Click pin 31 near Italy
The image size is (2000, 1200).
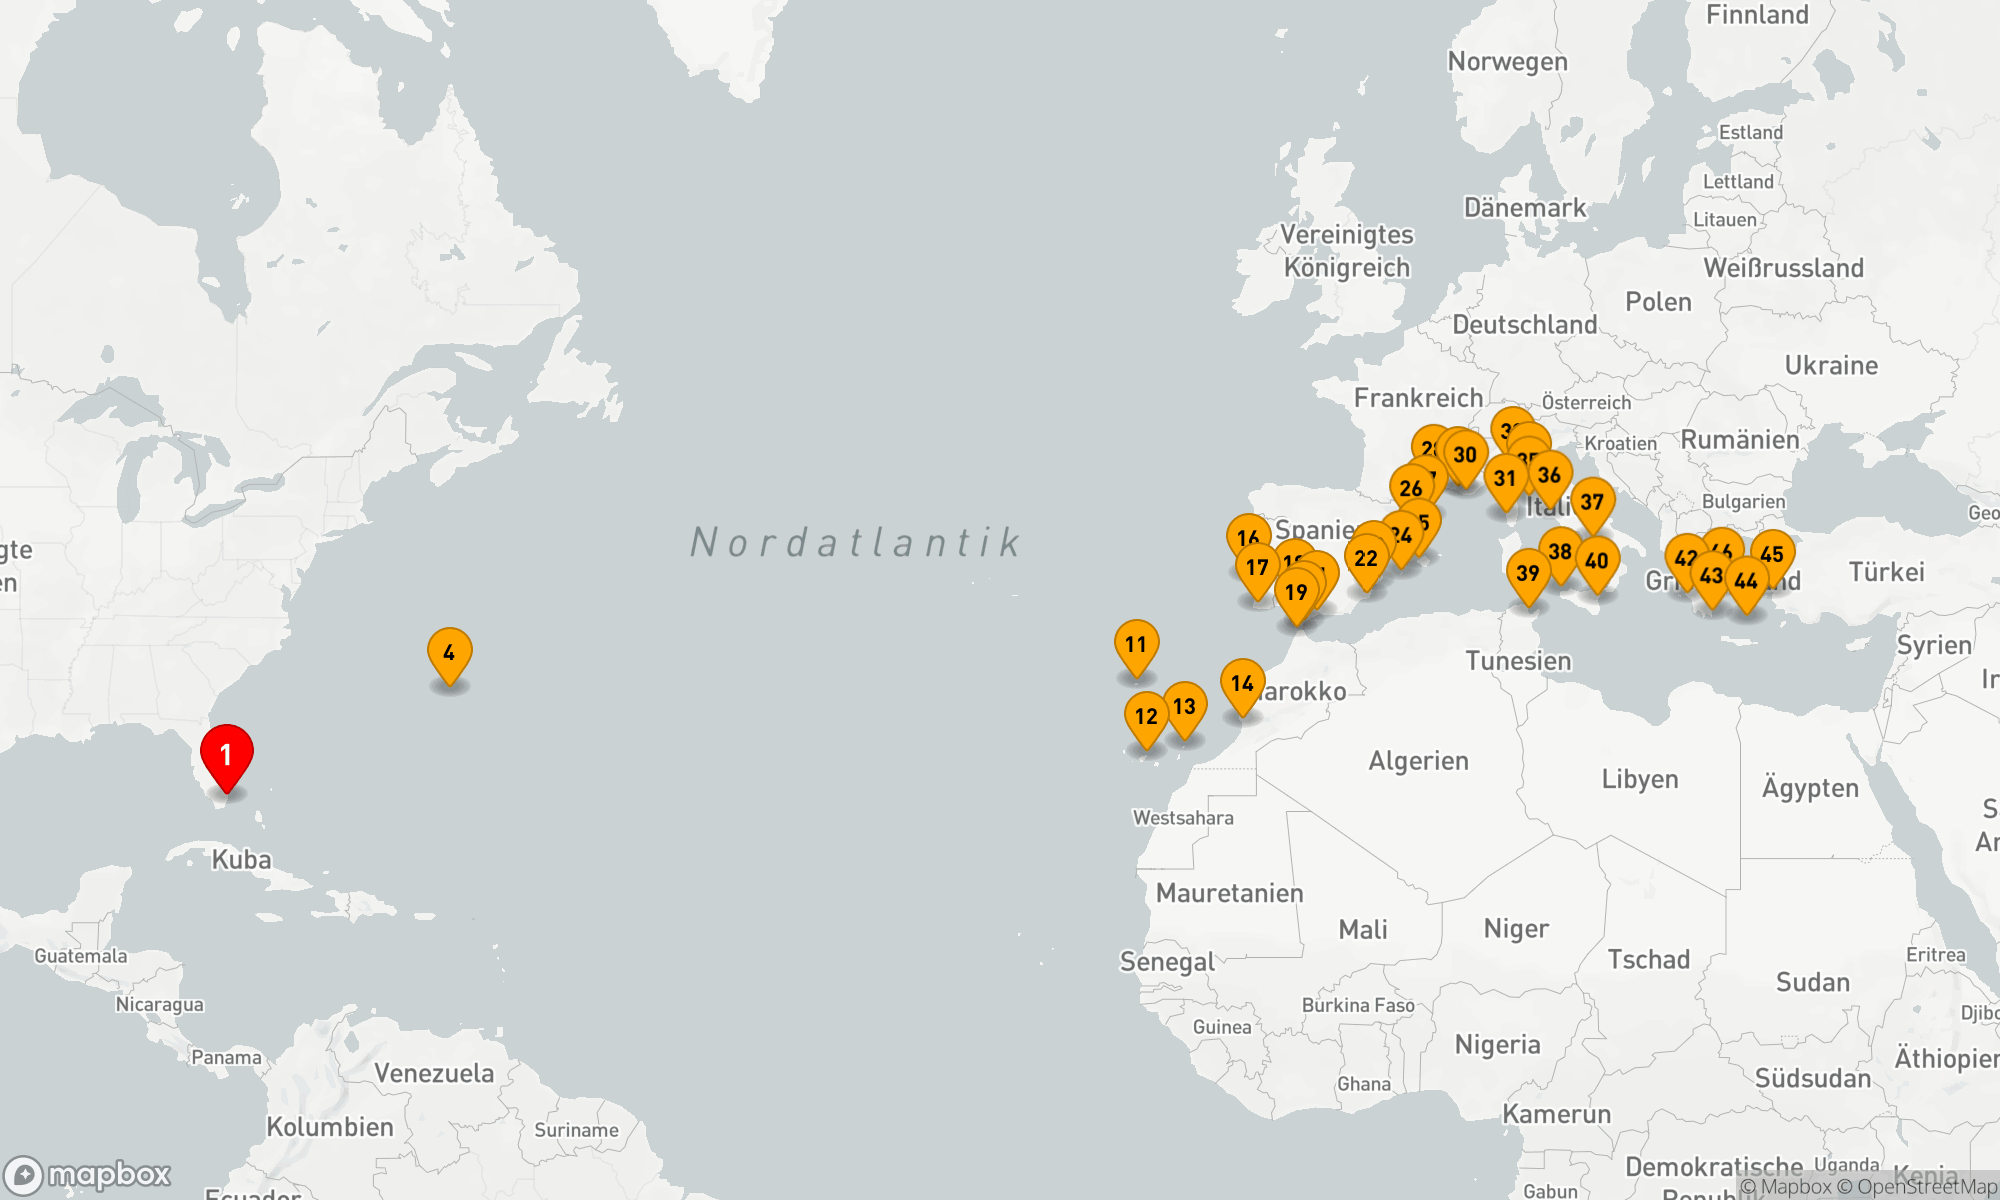(x=1505, y=479)
